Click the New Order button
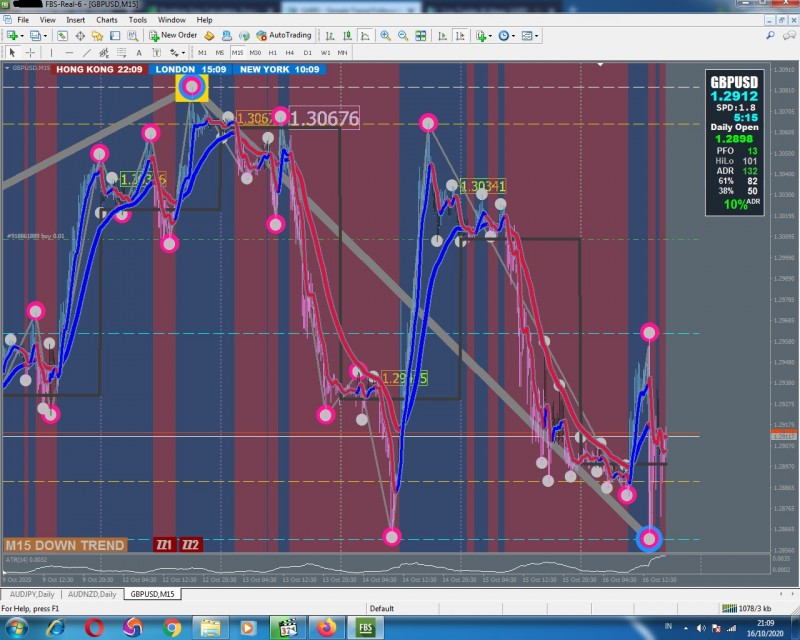 coord(173,35)
